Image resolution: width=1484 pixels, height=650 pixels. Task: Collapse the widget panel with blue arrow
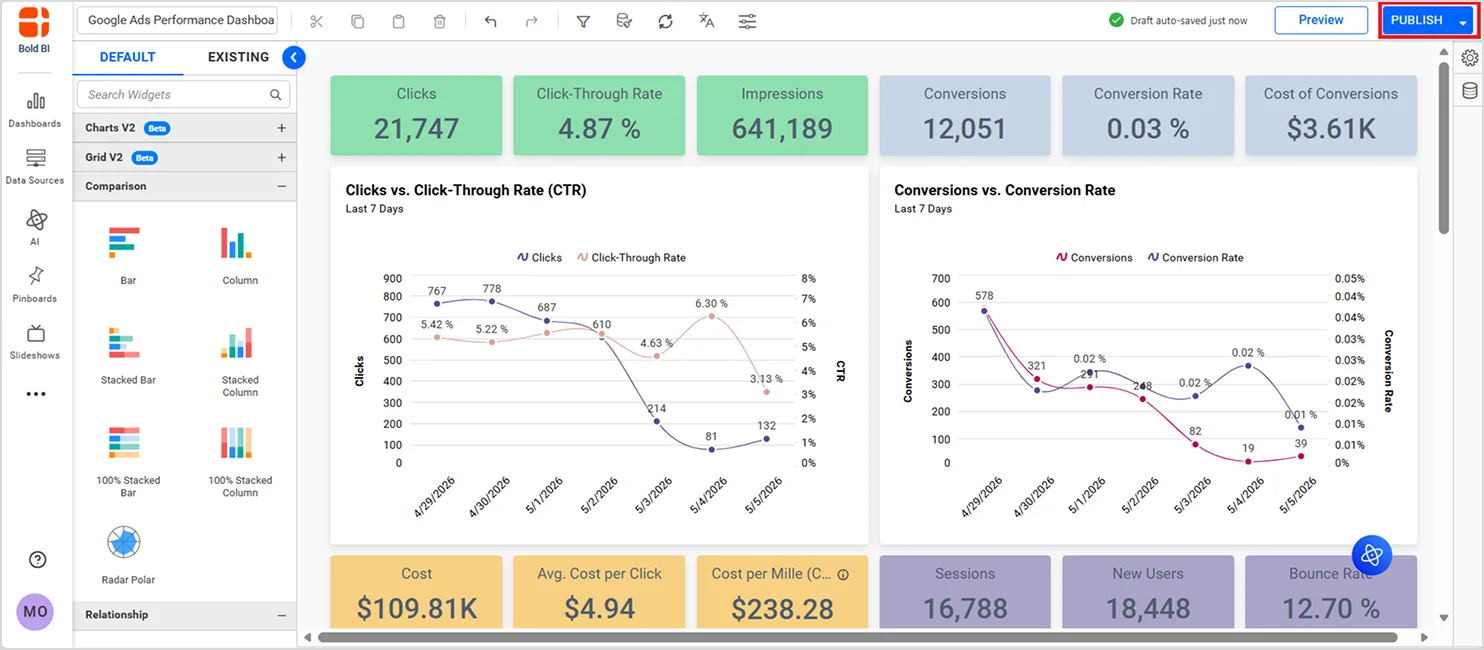(x=293, y=58)
